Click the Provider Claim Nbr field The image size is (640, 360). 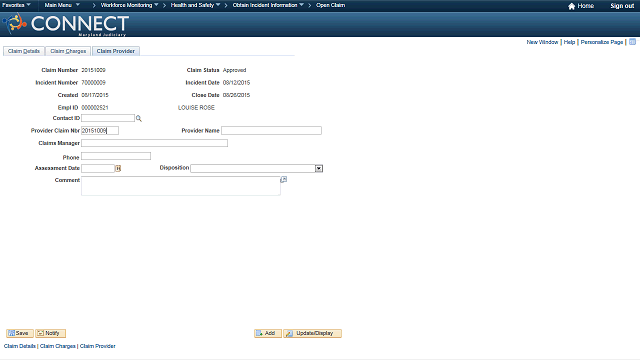[100, 131]
